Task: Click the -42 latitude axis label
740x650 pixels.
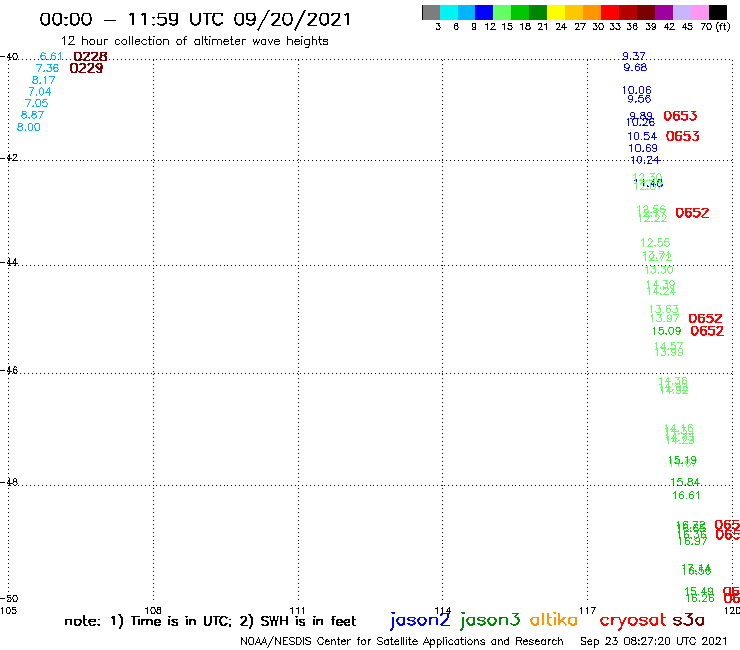Action: (x=9, y=157)
